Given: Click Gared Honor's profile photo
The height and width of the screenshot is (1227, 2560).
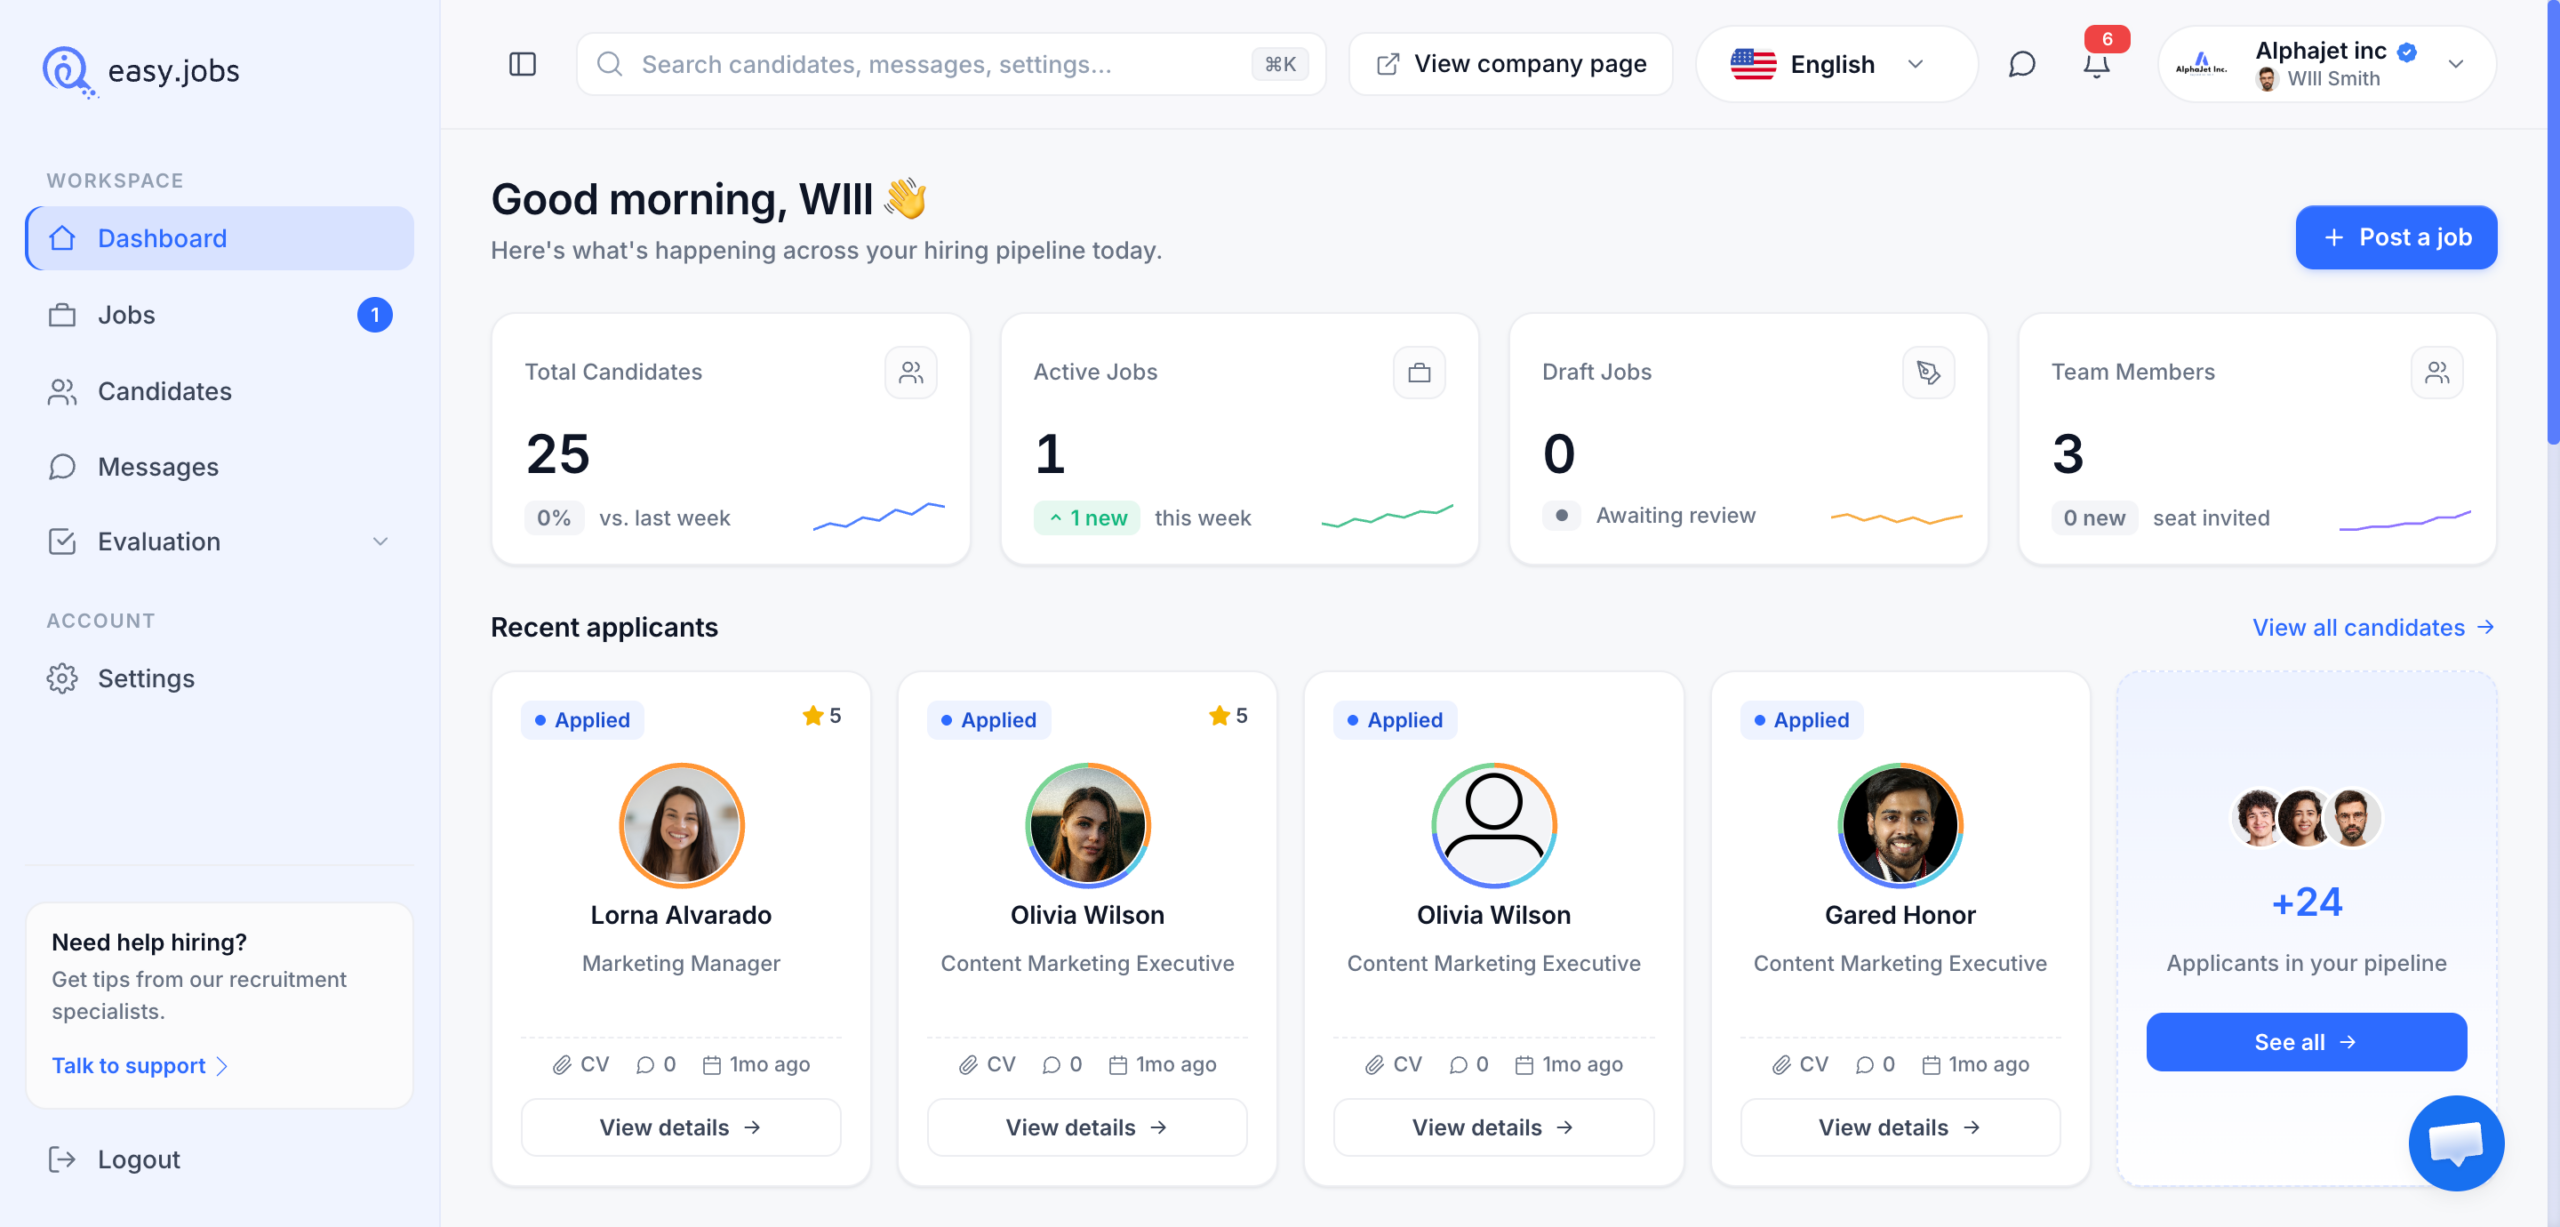Looking at the screenshot, I should pyautogui.click(x=1900, y=826).
